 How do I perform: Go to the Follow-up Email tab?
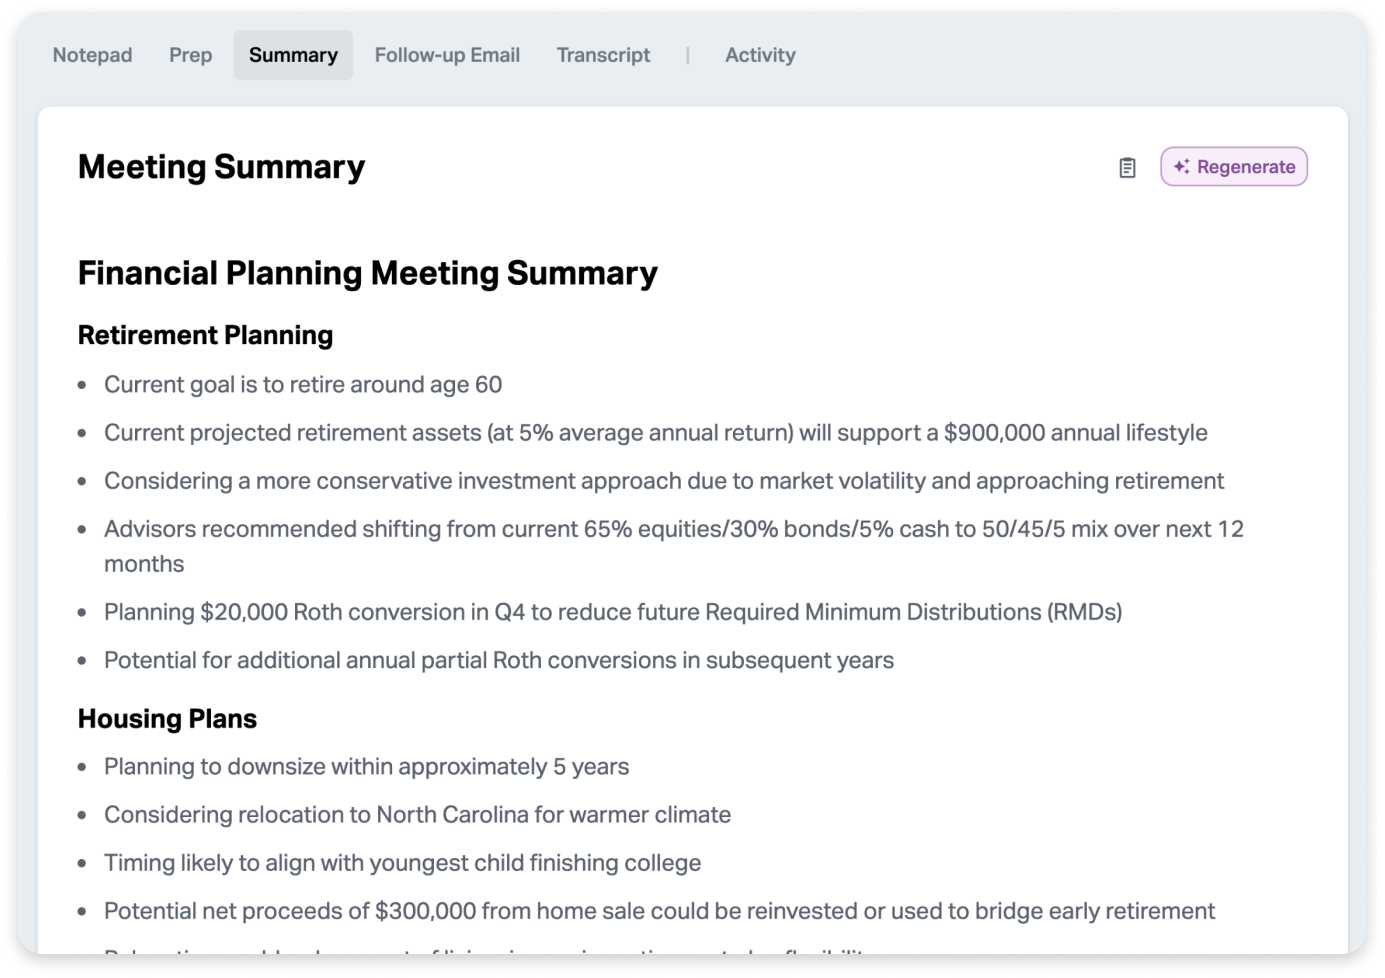[447, 55]
